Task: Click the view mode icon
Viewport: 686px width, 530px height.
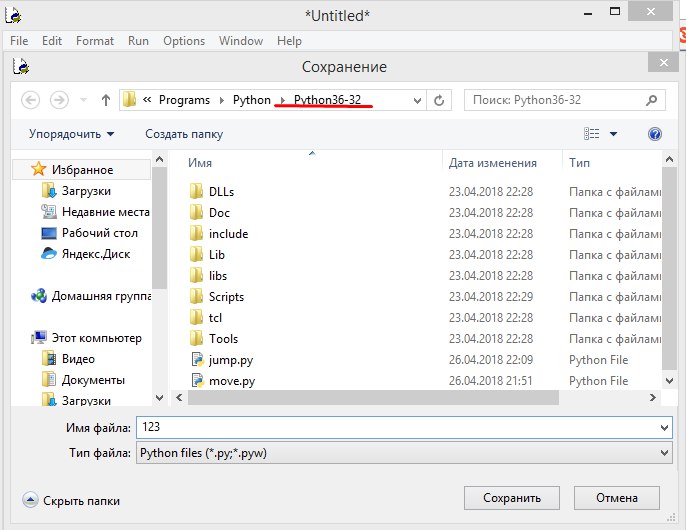Action: [x=592, y=133]
